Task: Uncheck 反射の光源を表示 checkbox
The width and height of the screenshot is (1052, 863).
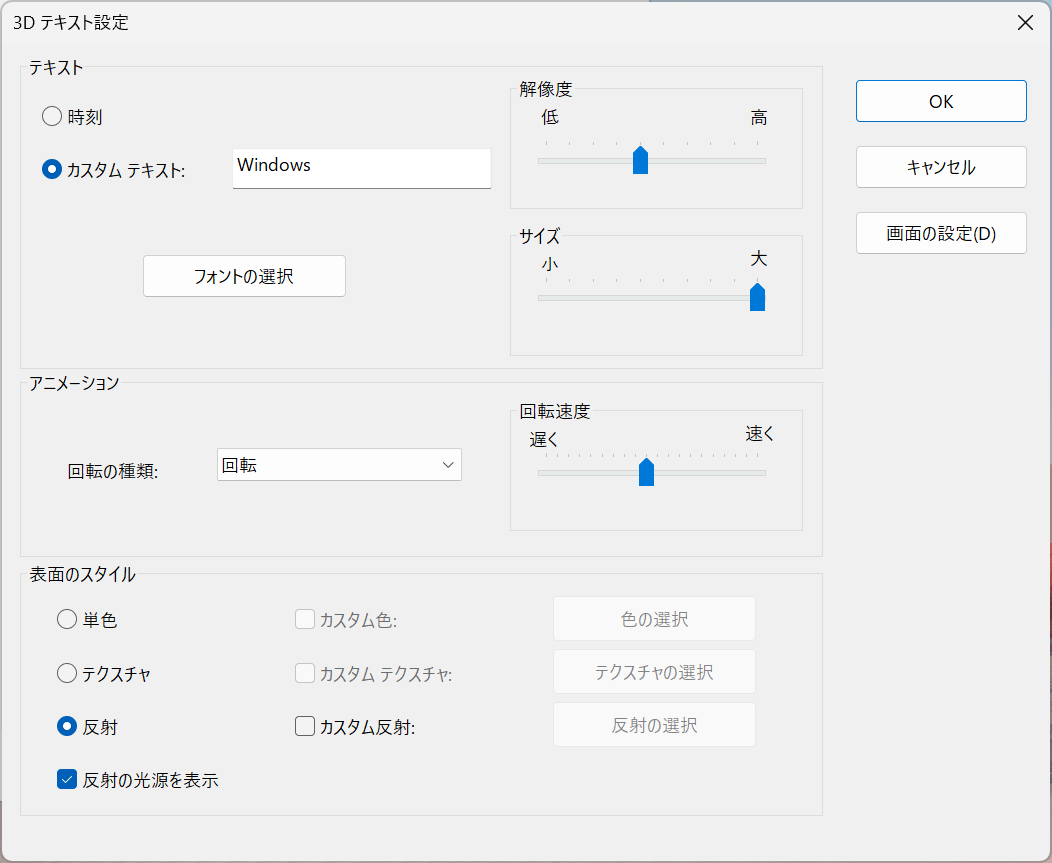Action: coord(67,780)
